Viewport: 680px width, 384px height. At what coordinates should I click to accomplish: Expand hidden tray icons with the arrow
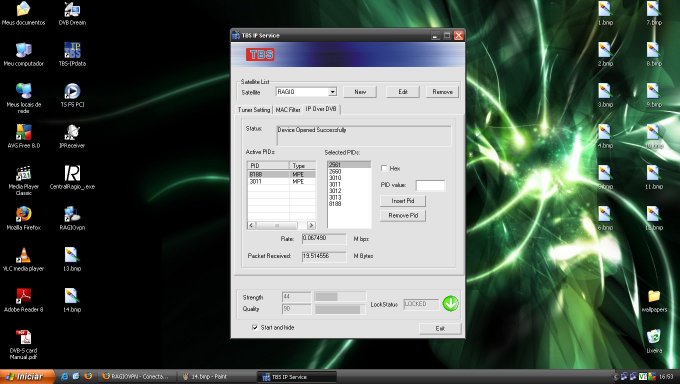(x=616, y=377)
